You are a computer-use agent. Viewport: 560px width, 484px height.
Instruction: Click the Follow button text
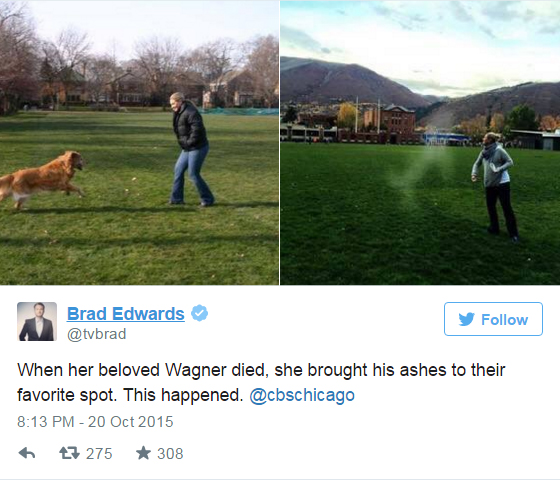[x=504, y=320]
